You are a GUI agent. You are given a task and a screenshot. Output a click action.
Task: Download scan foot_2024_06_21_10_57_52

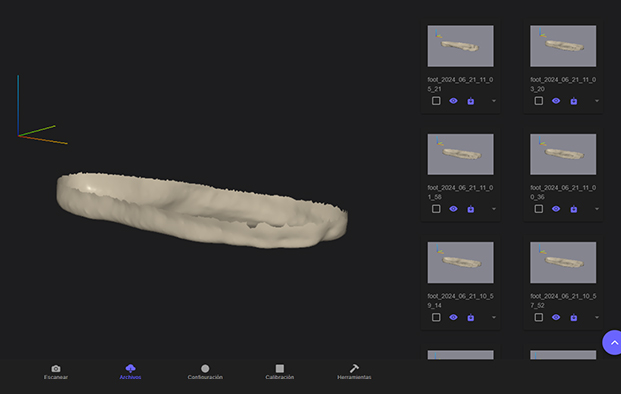[573, 317]
